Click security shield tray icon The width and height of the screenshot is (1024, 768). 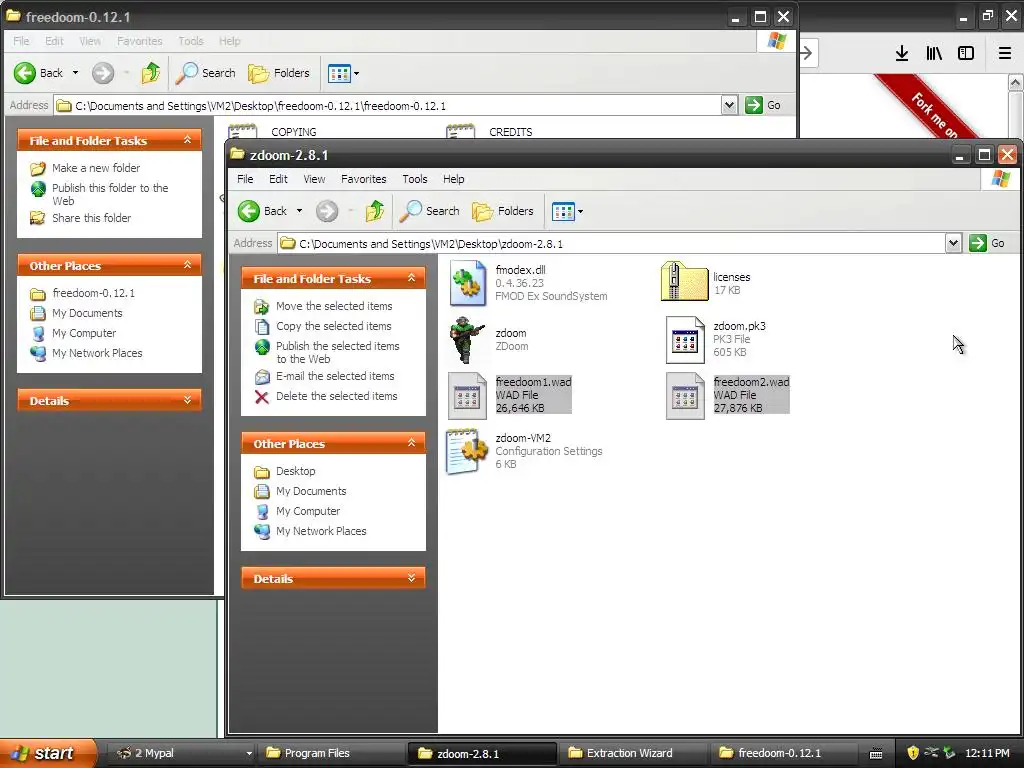pos(912,753)
